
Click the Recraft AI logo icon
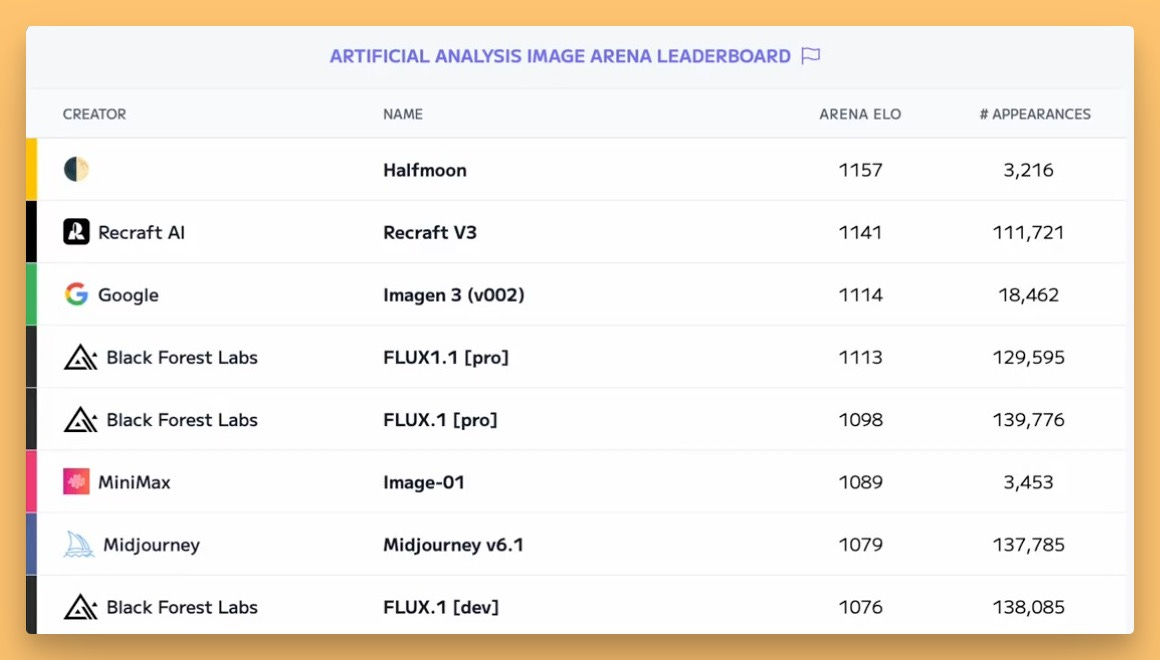pyautogui.click(x=76, y=232)
